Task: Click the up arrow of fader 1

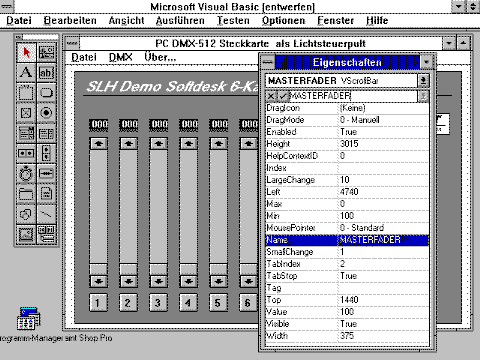Action: pyautogui.click(x=98, y=144)
